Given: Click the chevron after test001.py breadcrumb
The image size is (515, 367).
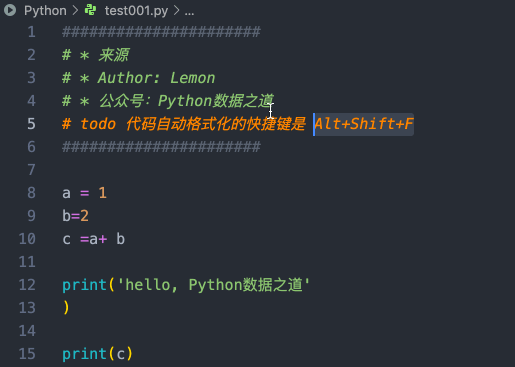Looking at the screenshot, I should 176,11.
